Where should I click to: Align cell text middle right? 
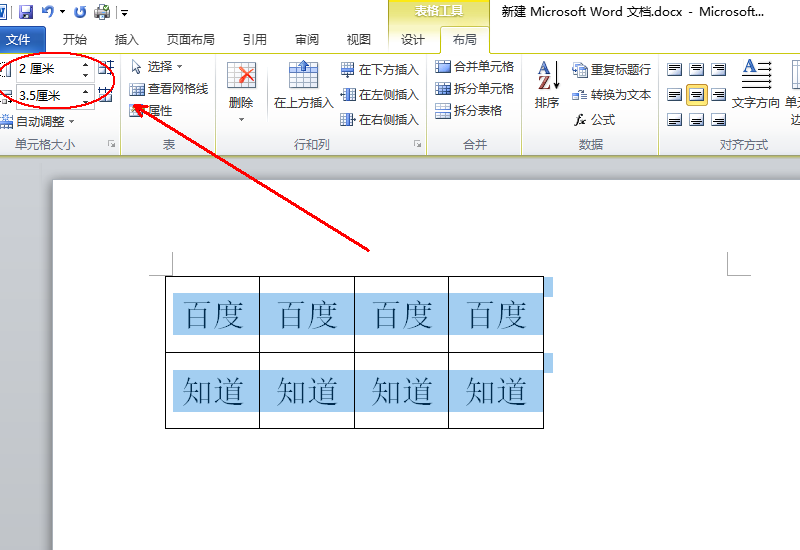(718, 94)
